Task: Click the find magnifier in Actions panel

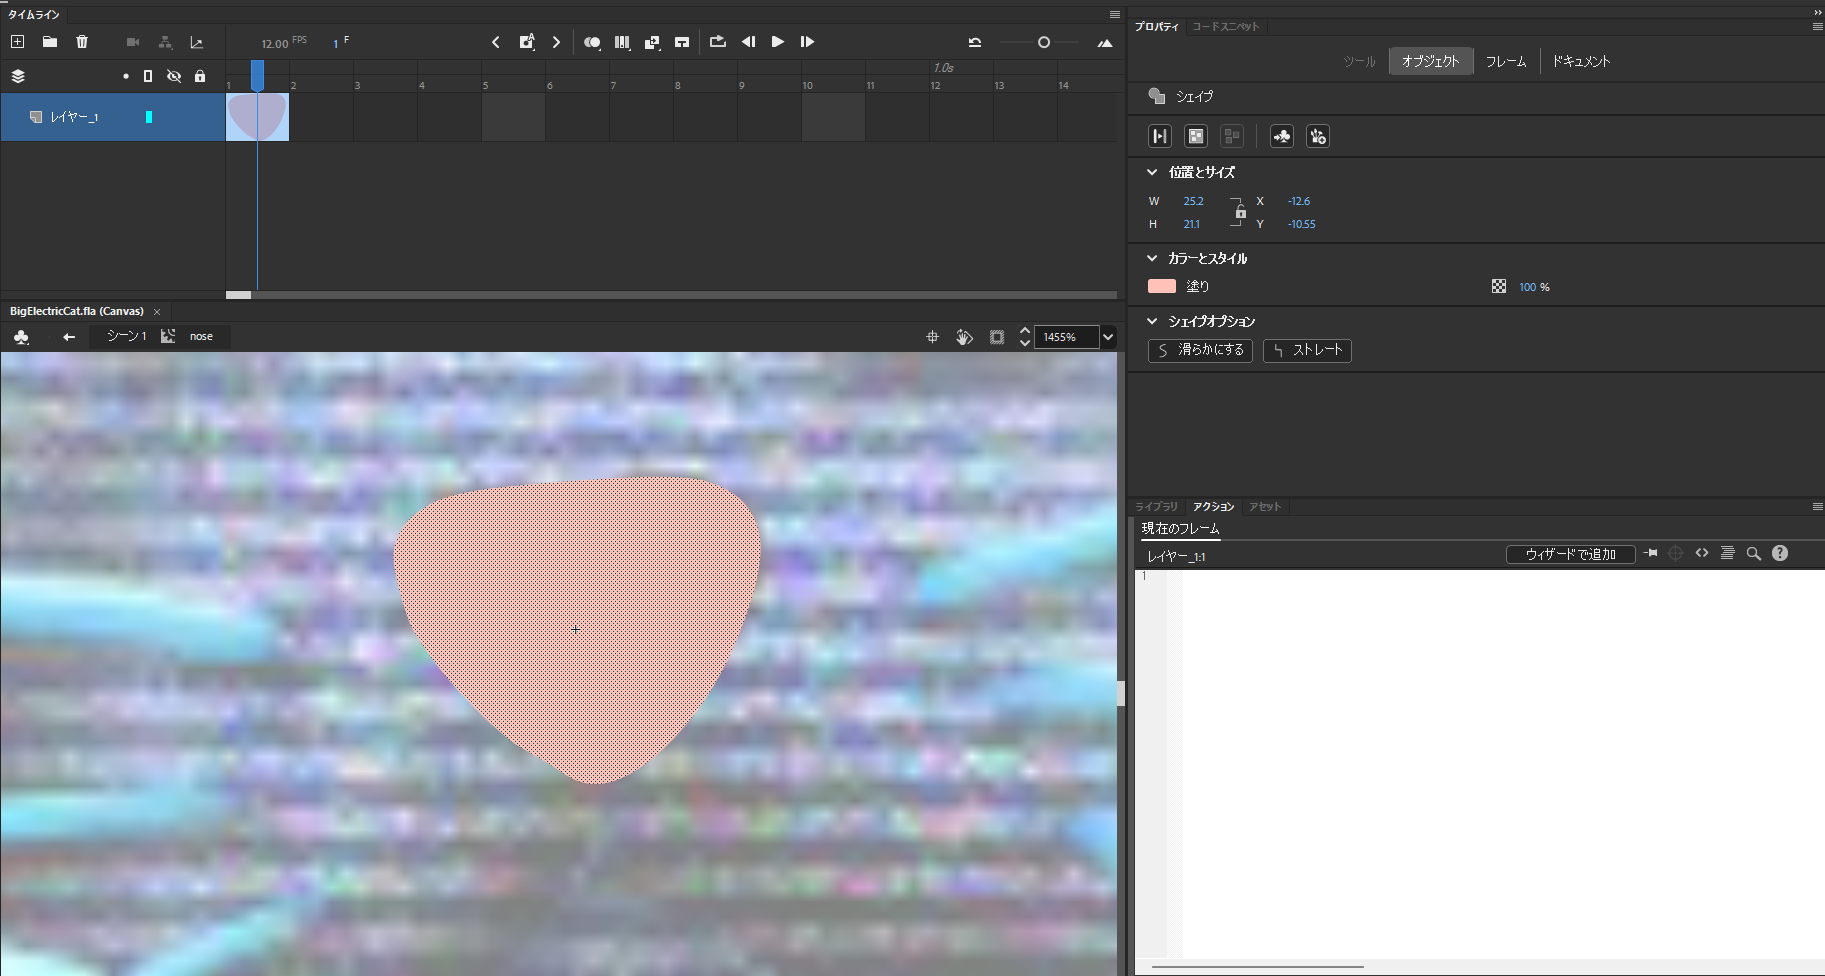Action: pos(1753,554)
